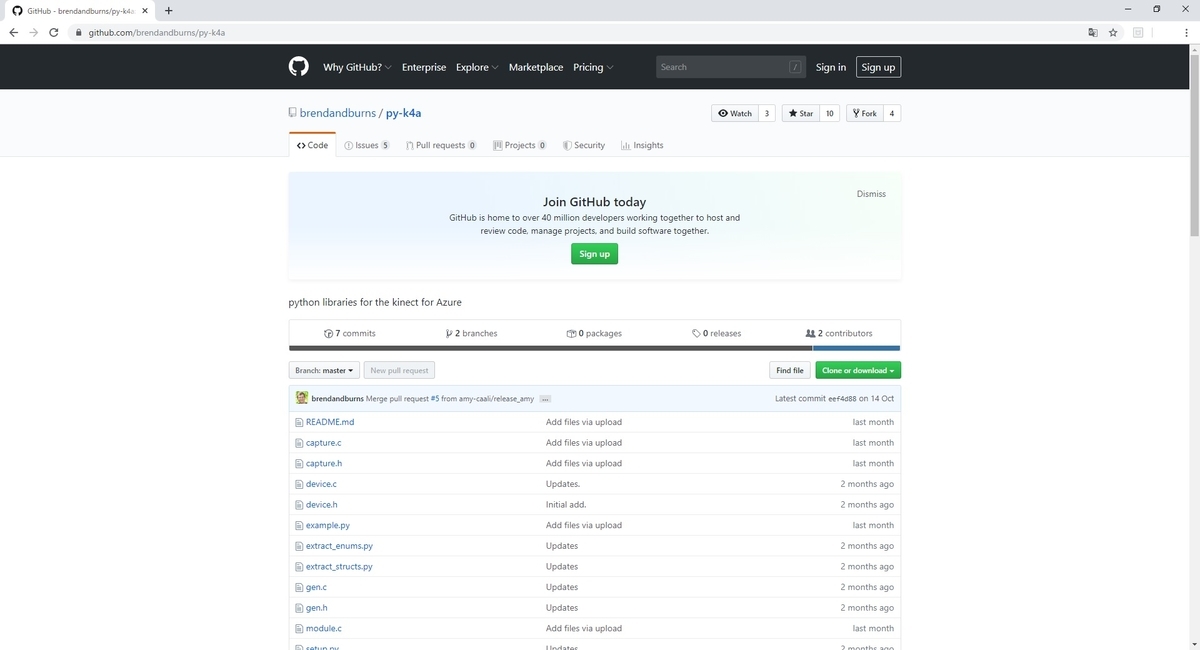Open the brendandburns owner link
The image size is (1200, 650).
tap(337, 113)
